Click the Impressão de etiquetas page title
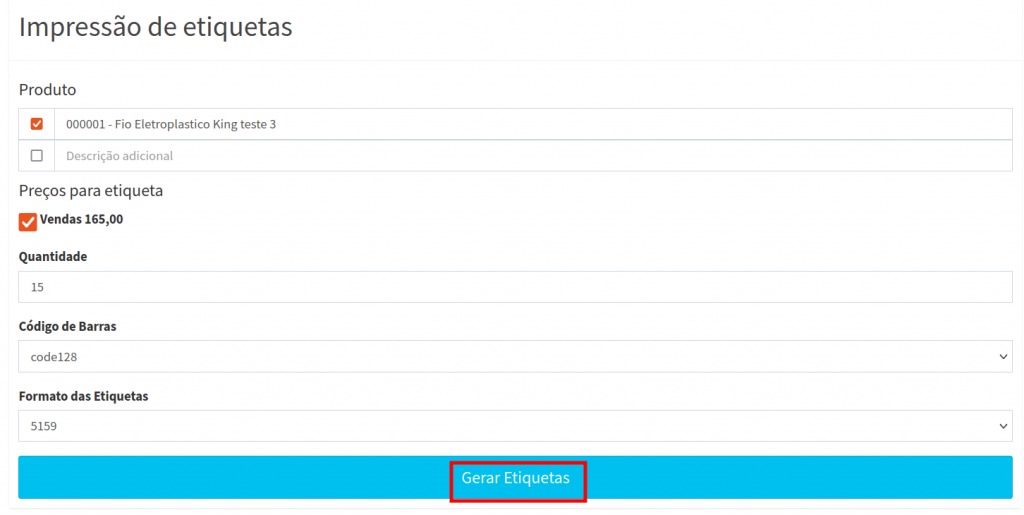The height and width of the screenshot is (515, 1024). point(155,27)
